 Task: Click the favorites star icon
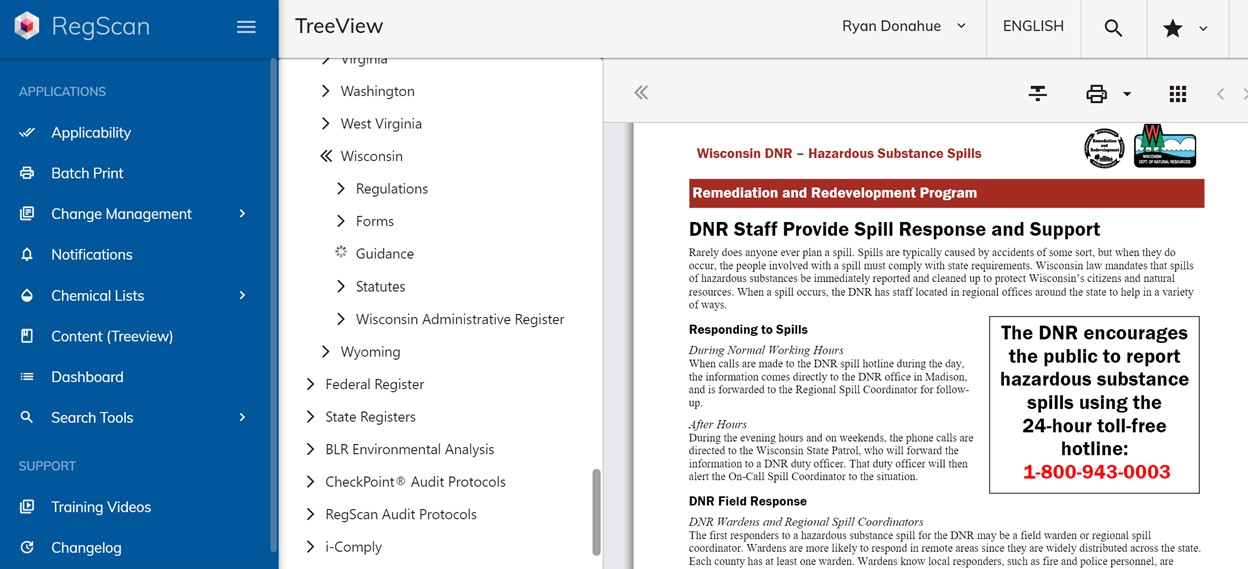point(1173,28)
